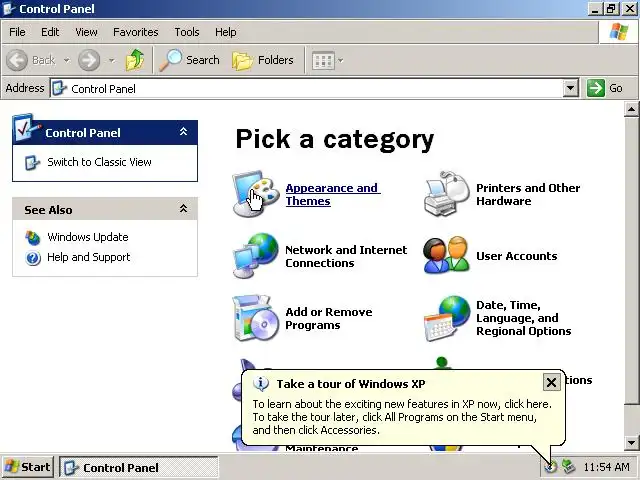Restore down the Control Panel window
The width and height of the screenshot is (640, 480).
pyautogui.click(x=611, y=9)
